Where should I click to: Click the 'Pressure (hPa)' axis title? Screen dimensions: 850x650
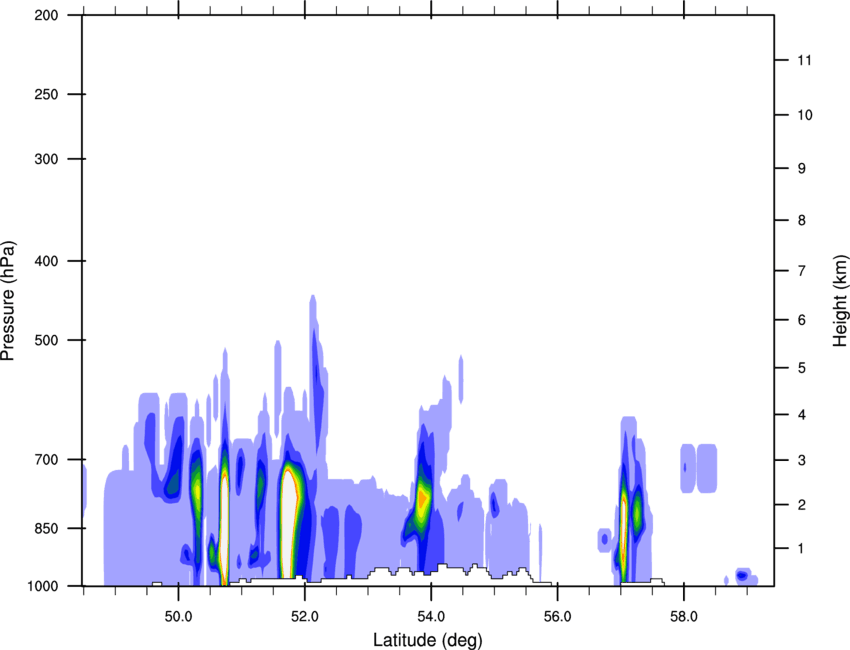pyautogui.click(x=8, y=301)
